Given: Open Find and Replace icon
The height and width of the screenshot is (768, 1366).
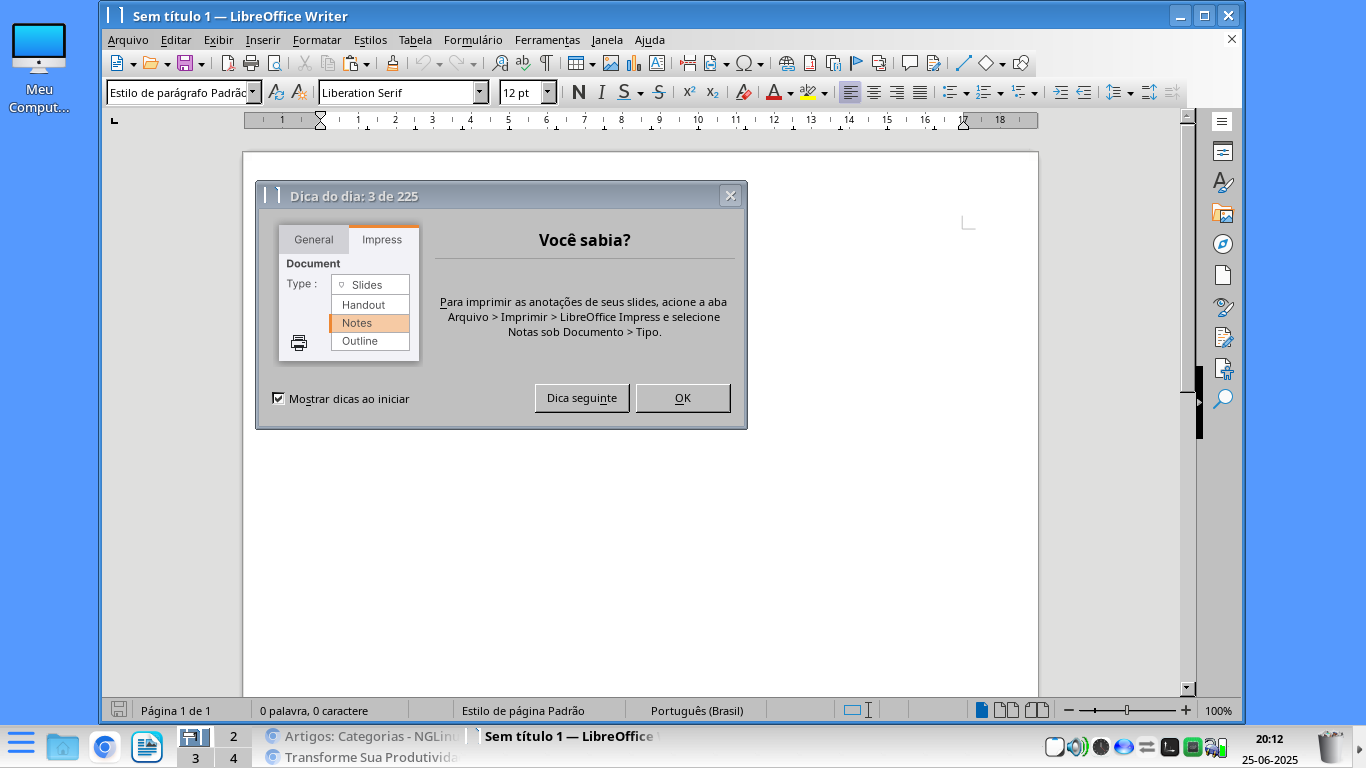Looking at the screenshot, I should (500, 63).
